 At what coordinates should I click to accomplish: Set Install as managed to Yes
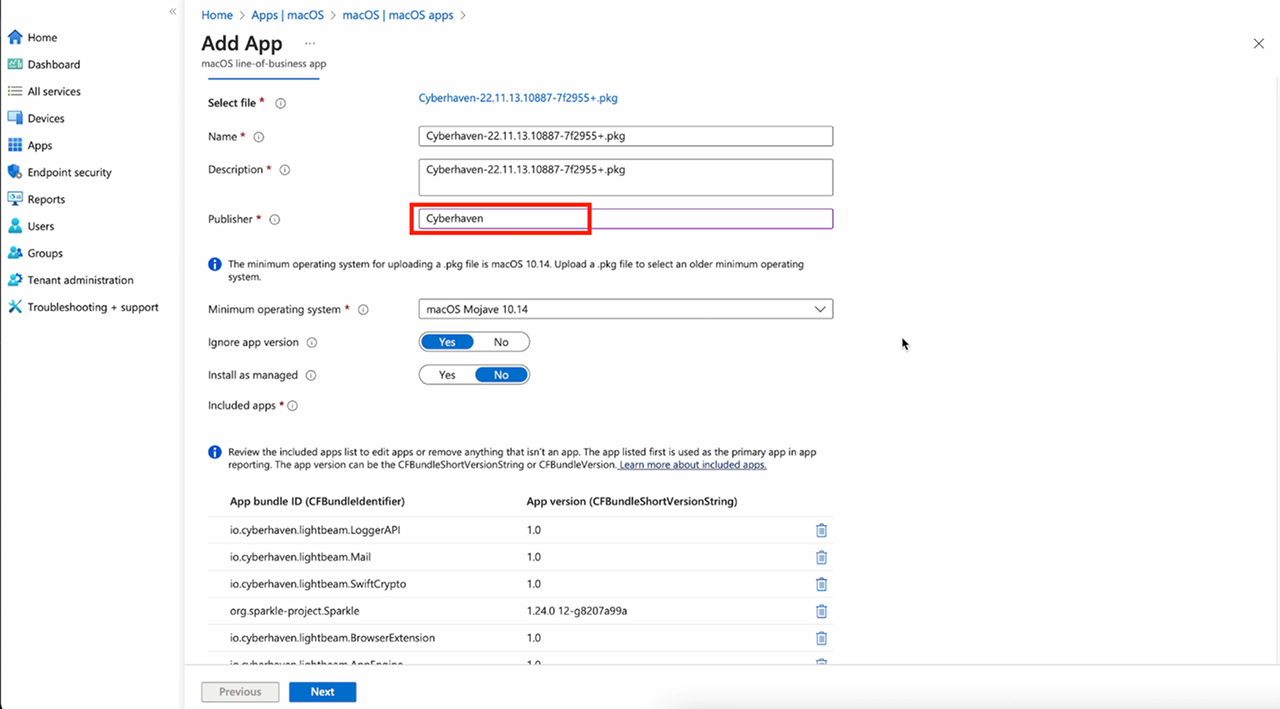point(447,375)
